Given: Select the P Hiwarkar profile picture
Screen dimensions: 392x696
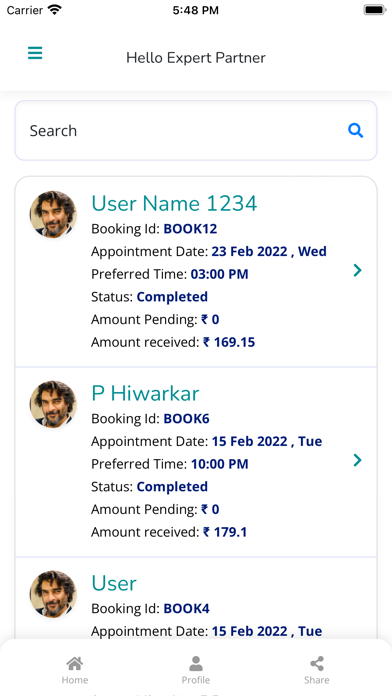Looking at the screenshot, I should (53, 404).
